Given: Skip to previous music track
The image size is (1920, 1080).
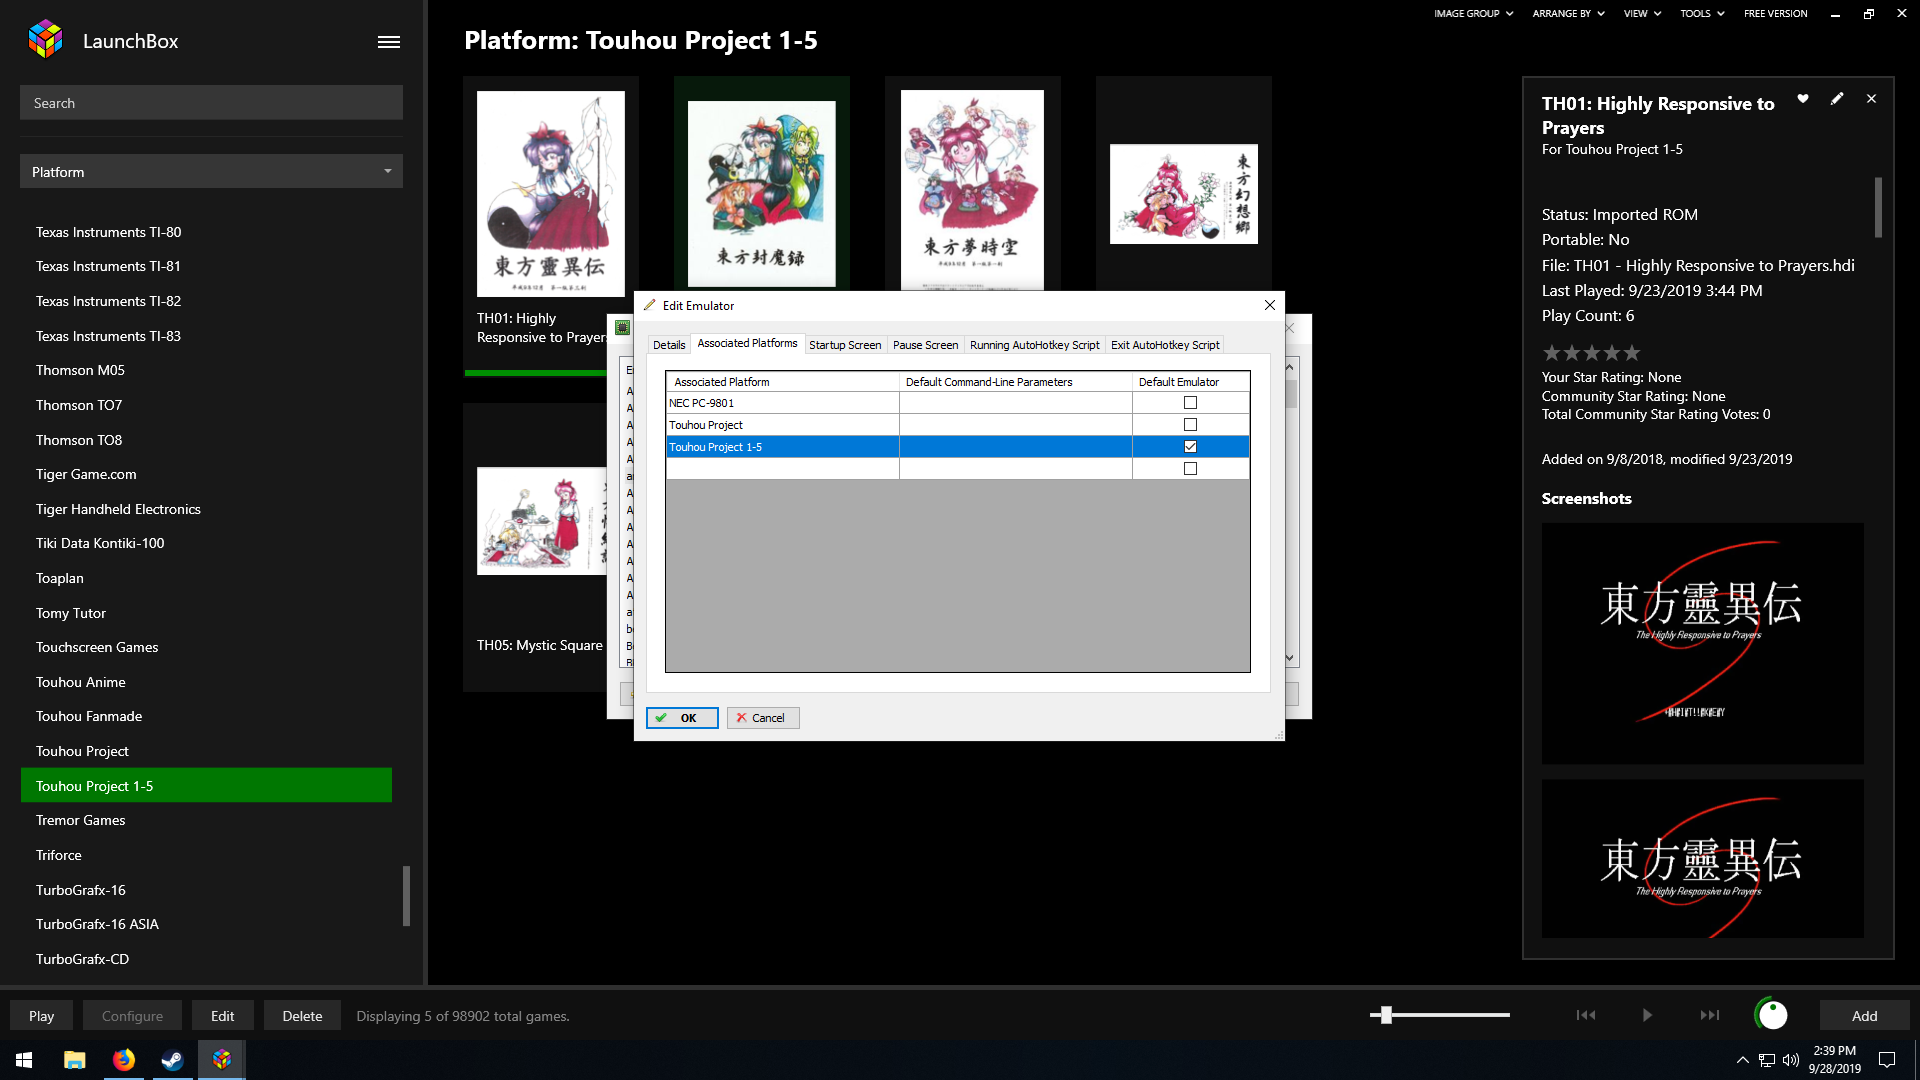Looking at the screenshot, I should point(1586,1015).
